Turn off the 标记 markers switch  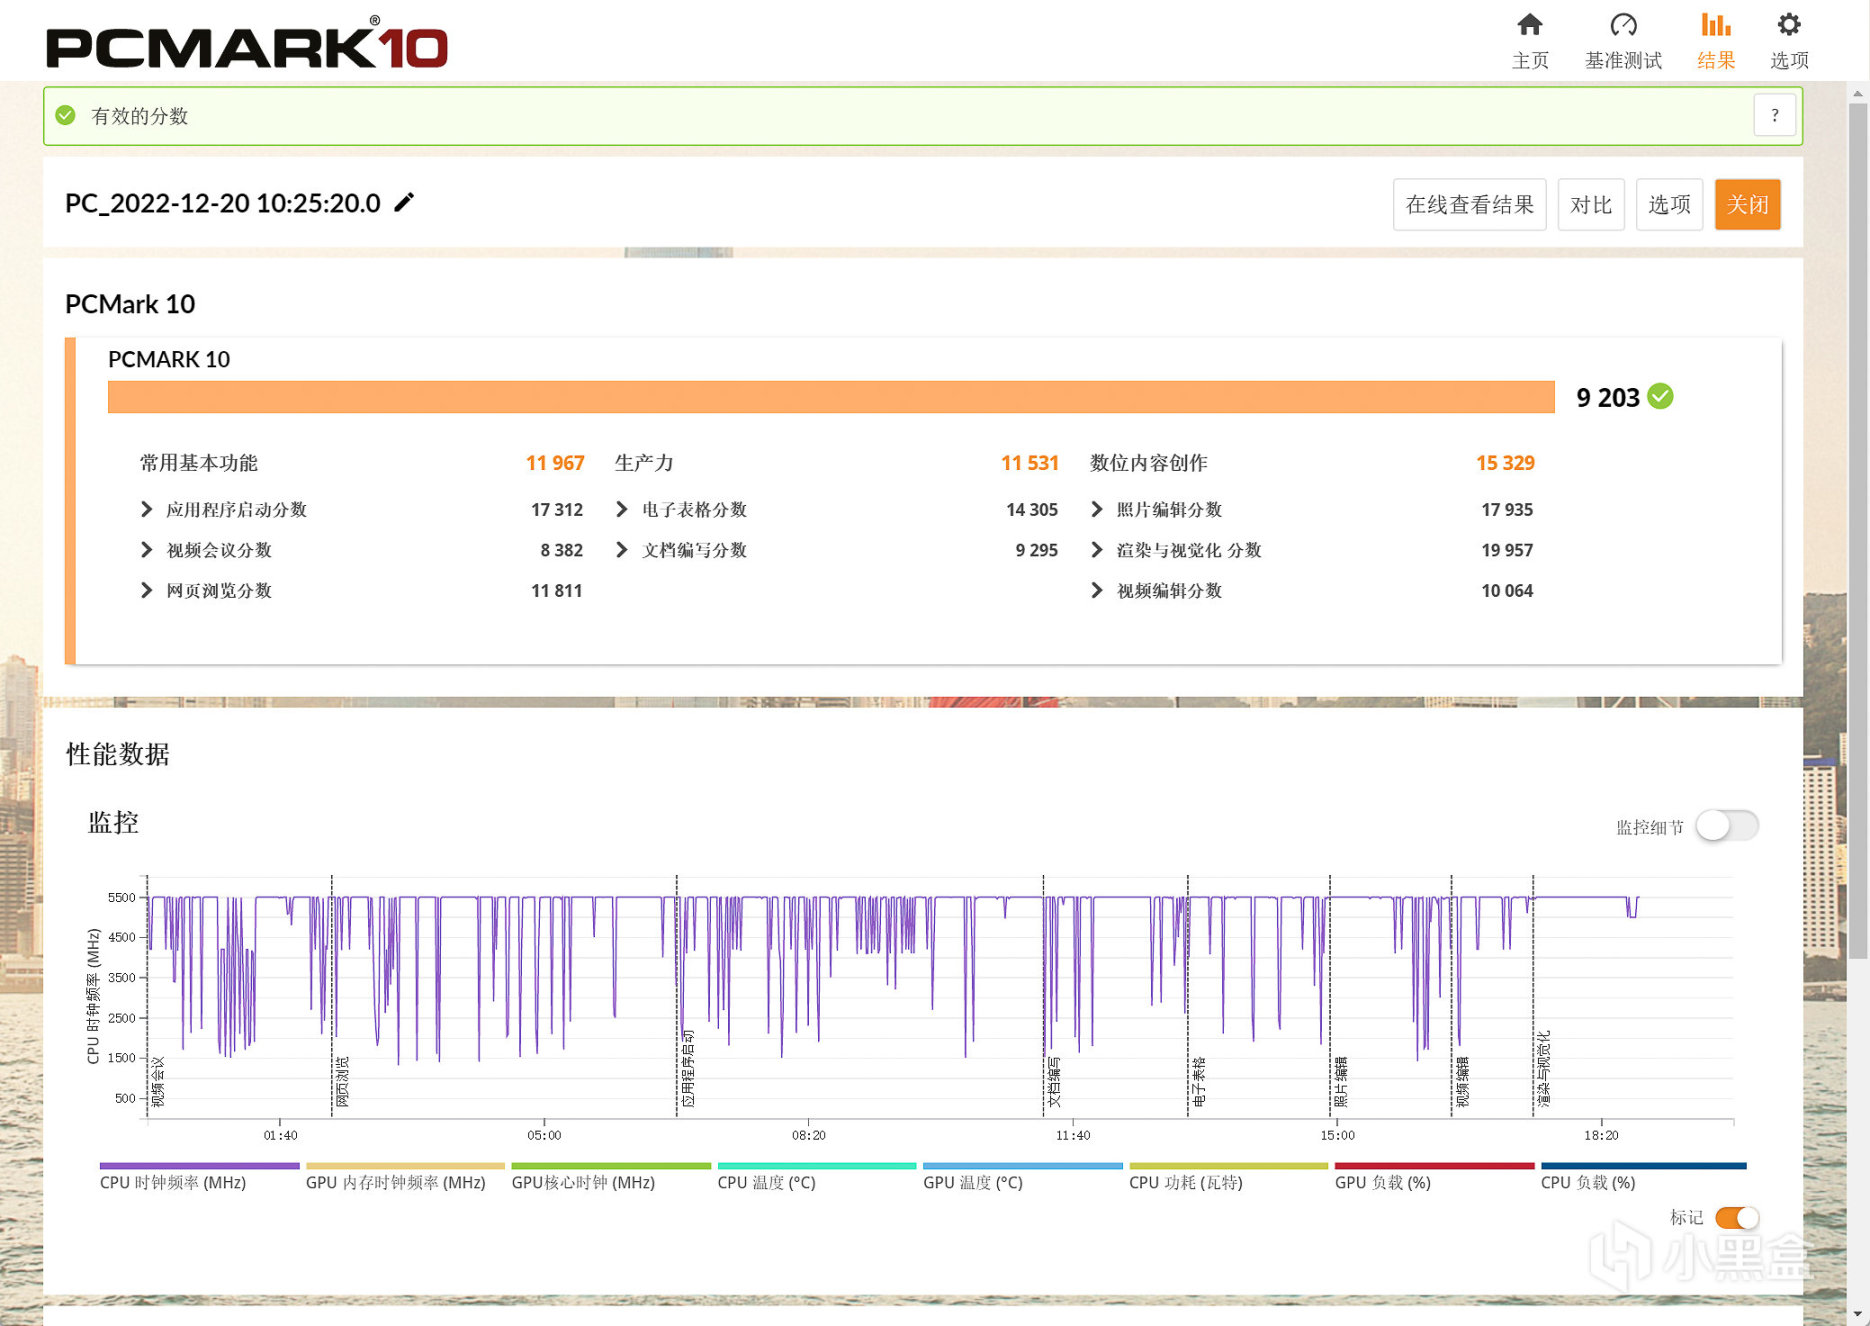point(1737,1217)
